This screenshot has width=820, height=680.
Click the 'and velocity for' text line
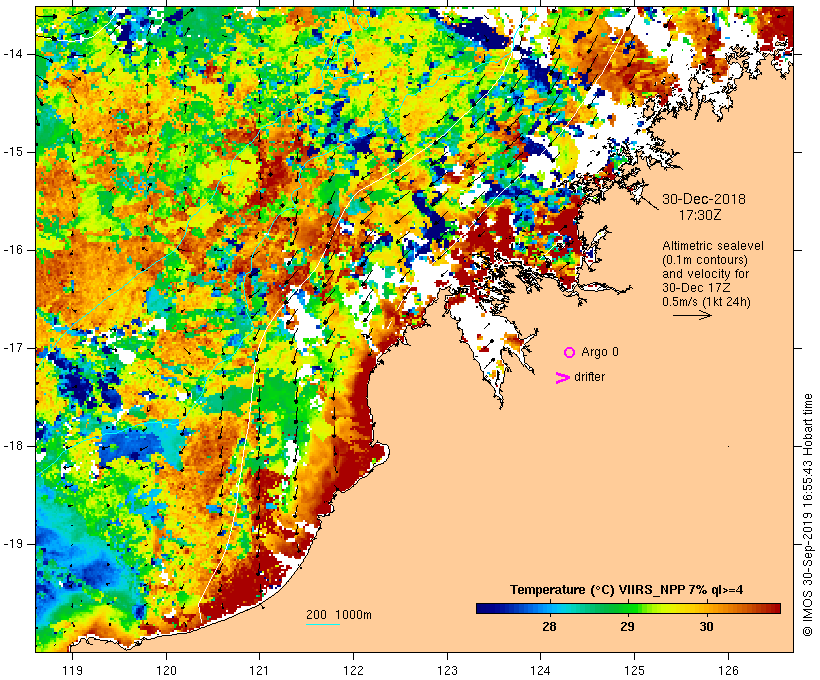(705, 274)
